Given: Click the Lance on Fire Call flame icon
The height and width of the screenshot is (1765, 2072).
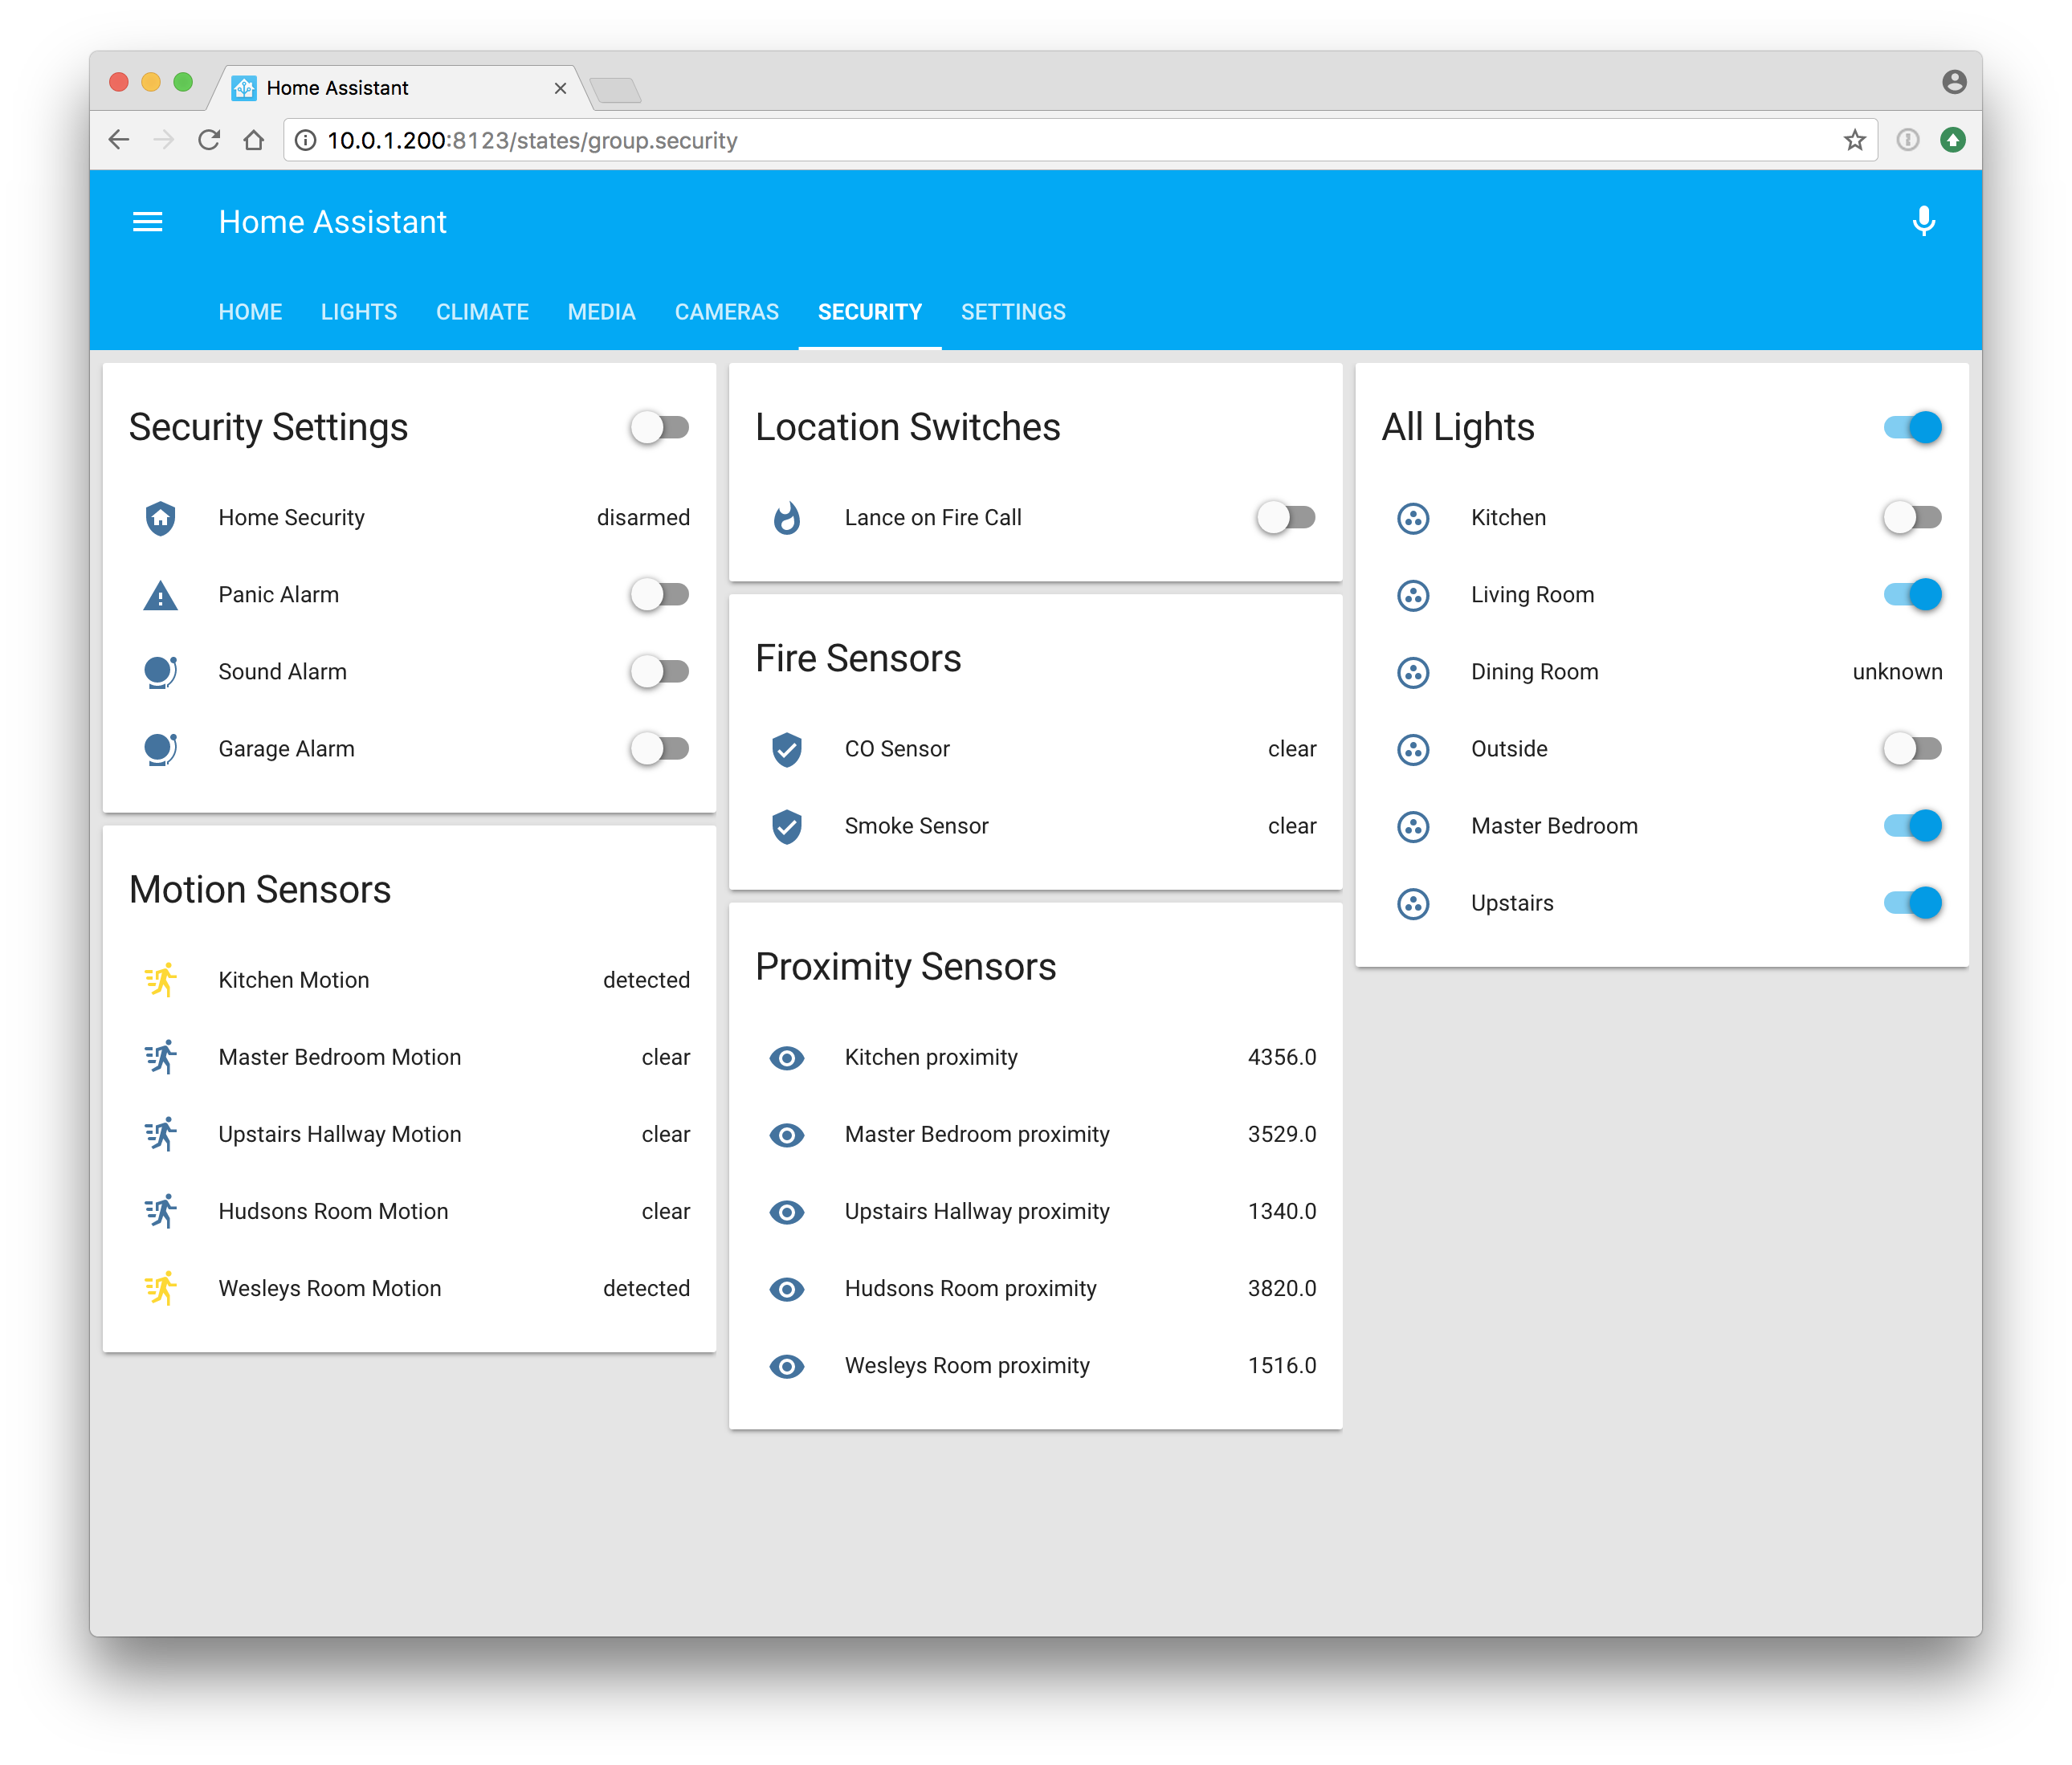Looking at the screenshot, I should [787, 518].
